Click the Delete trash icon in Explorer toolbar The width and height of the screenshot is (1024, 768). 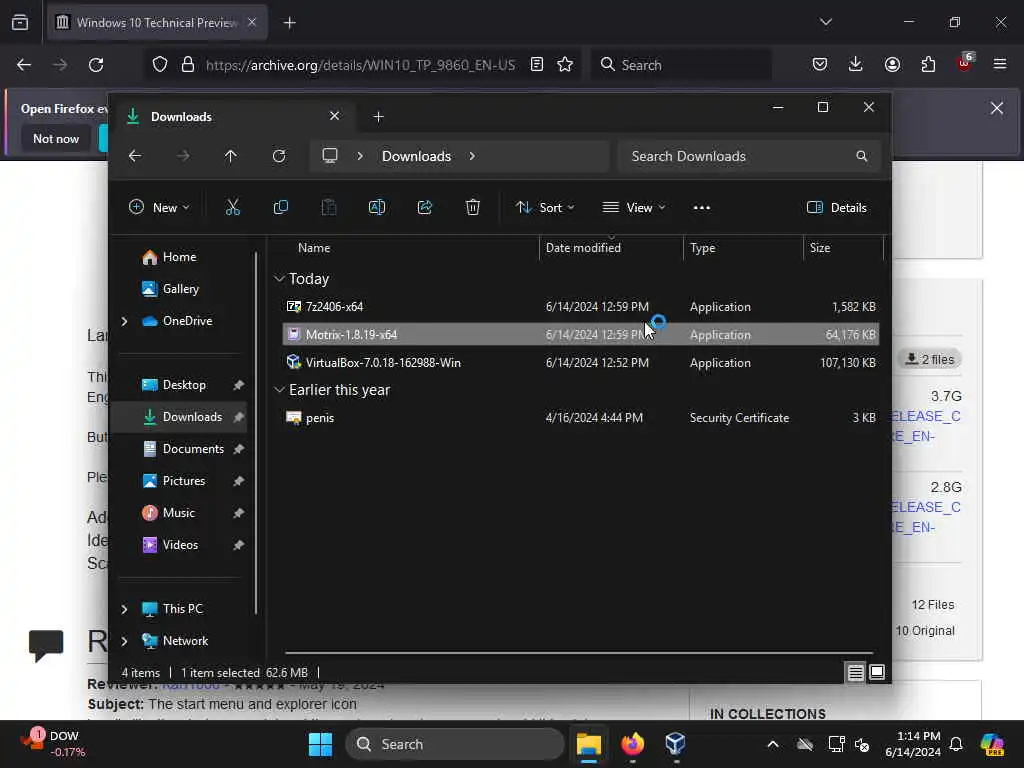click(473, 208)
